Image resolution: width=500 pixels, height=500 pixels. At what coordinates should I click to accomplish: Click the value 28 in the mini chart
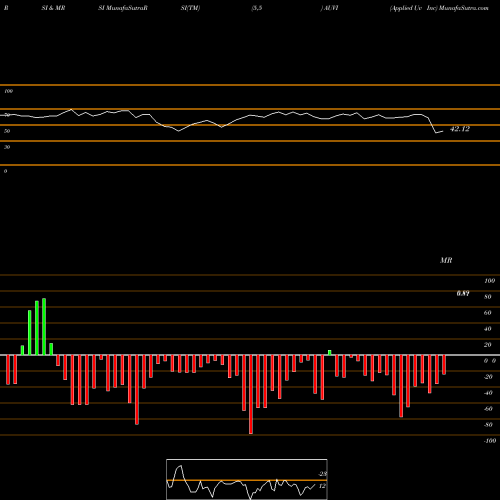click(323, 474)
